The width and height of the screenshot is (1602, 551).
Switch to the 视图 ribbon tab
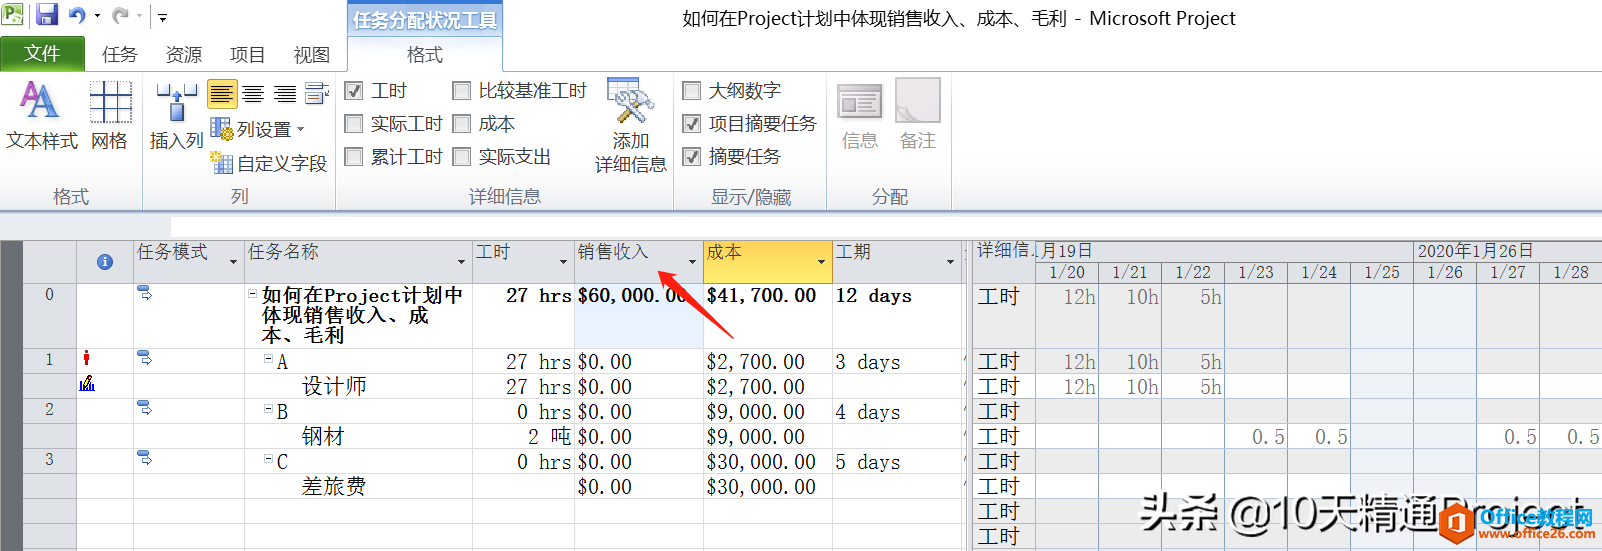tap(311, 55)
